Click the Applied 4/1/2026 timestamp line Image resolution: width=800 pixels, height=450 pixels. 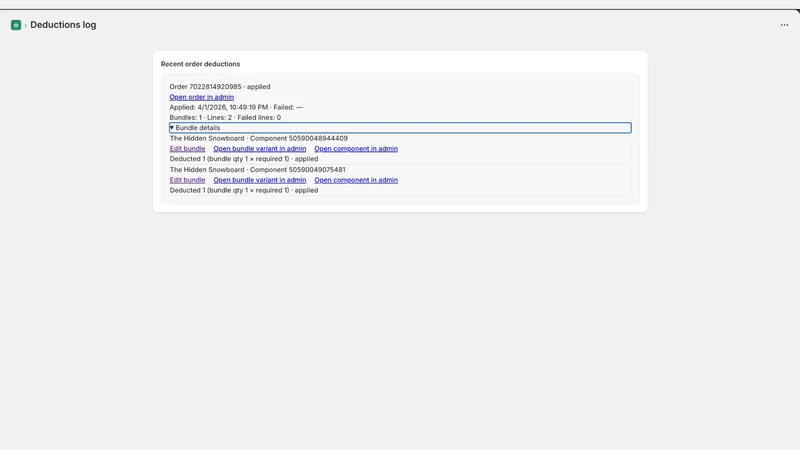pos(236,107)
